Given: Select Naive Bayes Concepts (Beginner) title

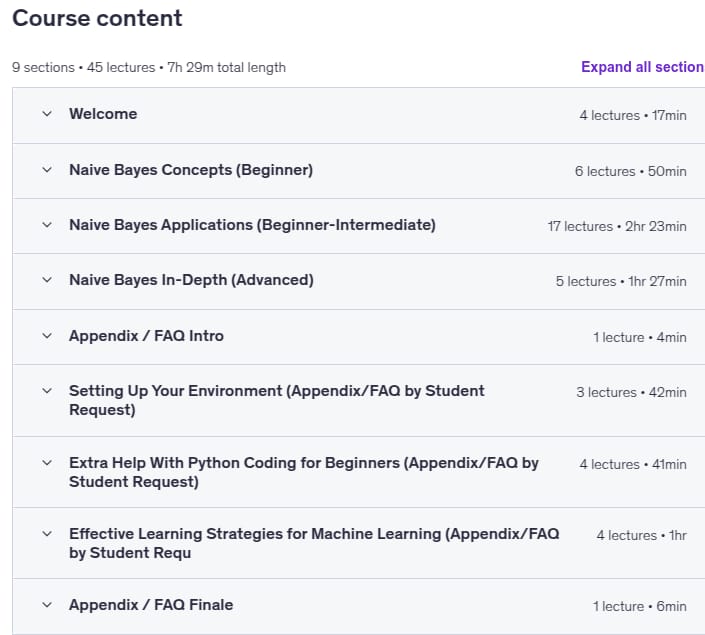Looking at the screenshot, I should [x=191, y=170].
